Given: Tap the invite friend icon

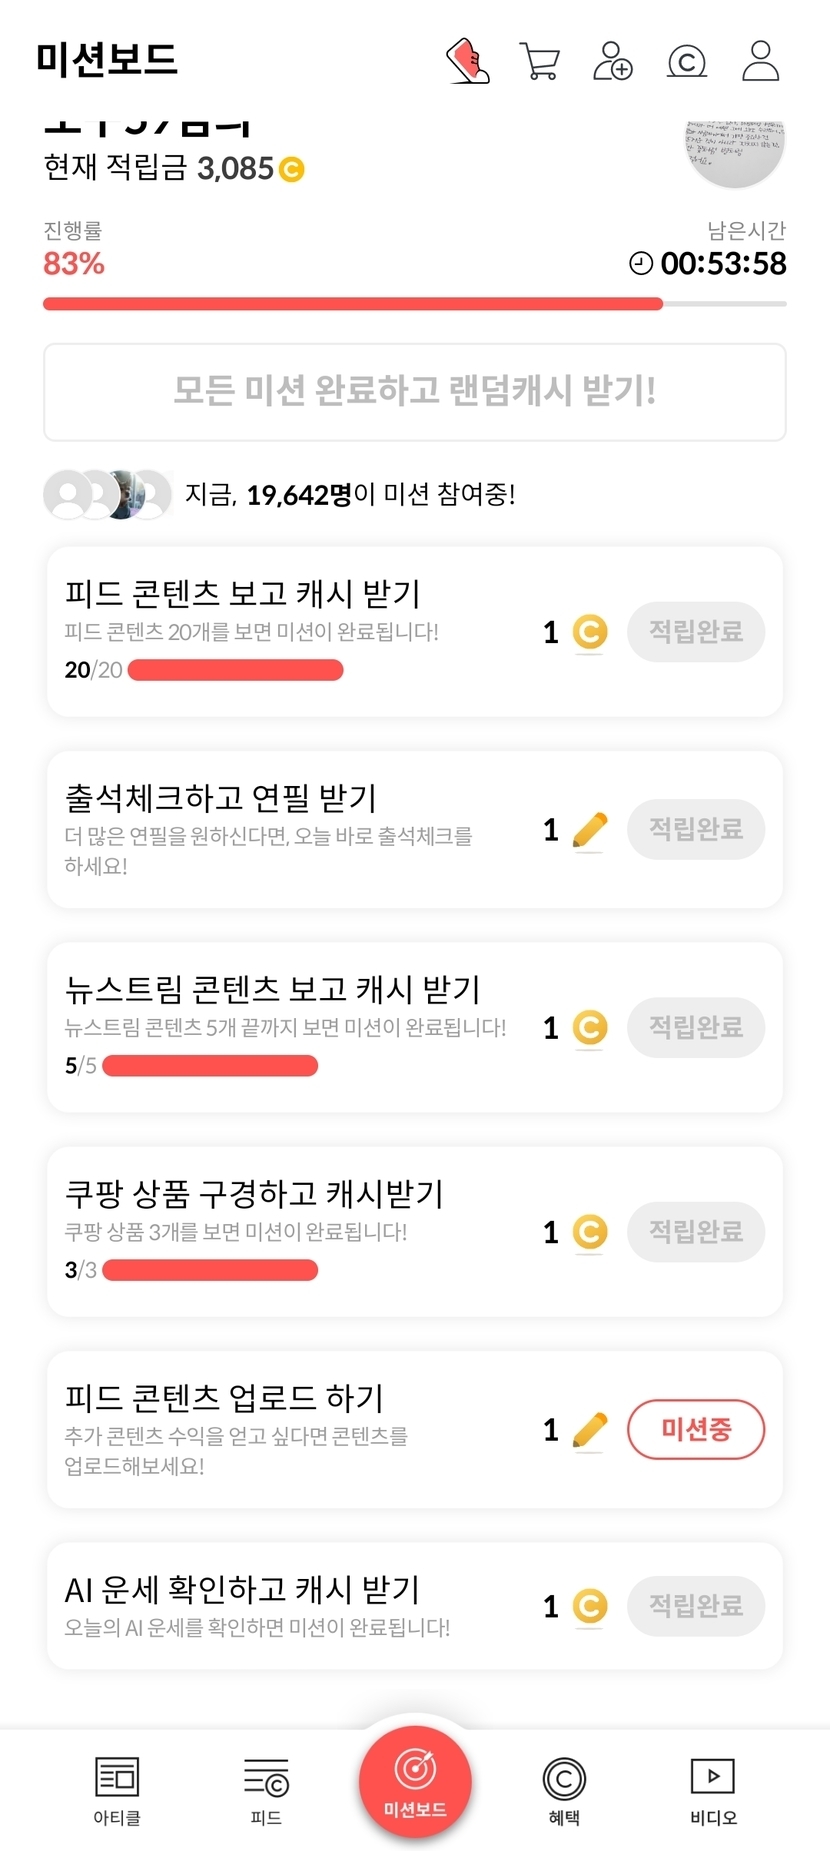Looking at the screenshot, I should tap(613, 61).
